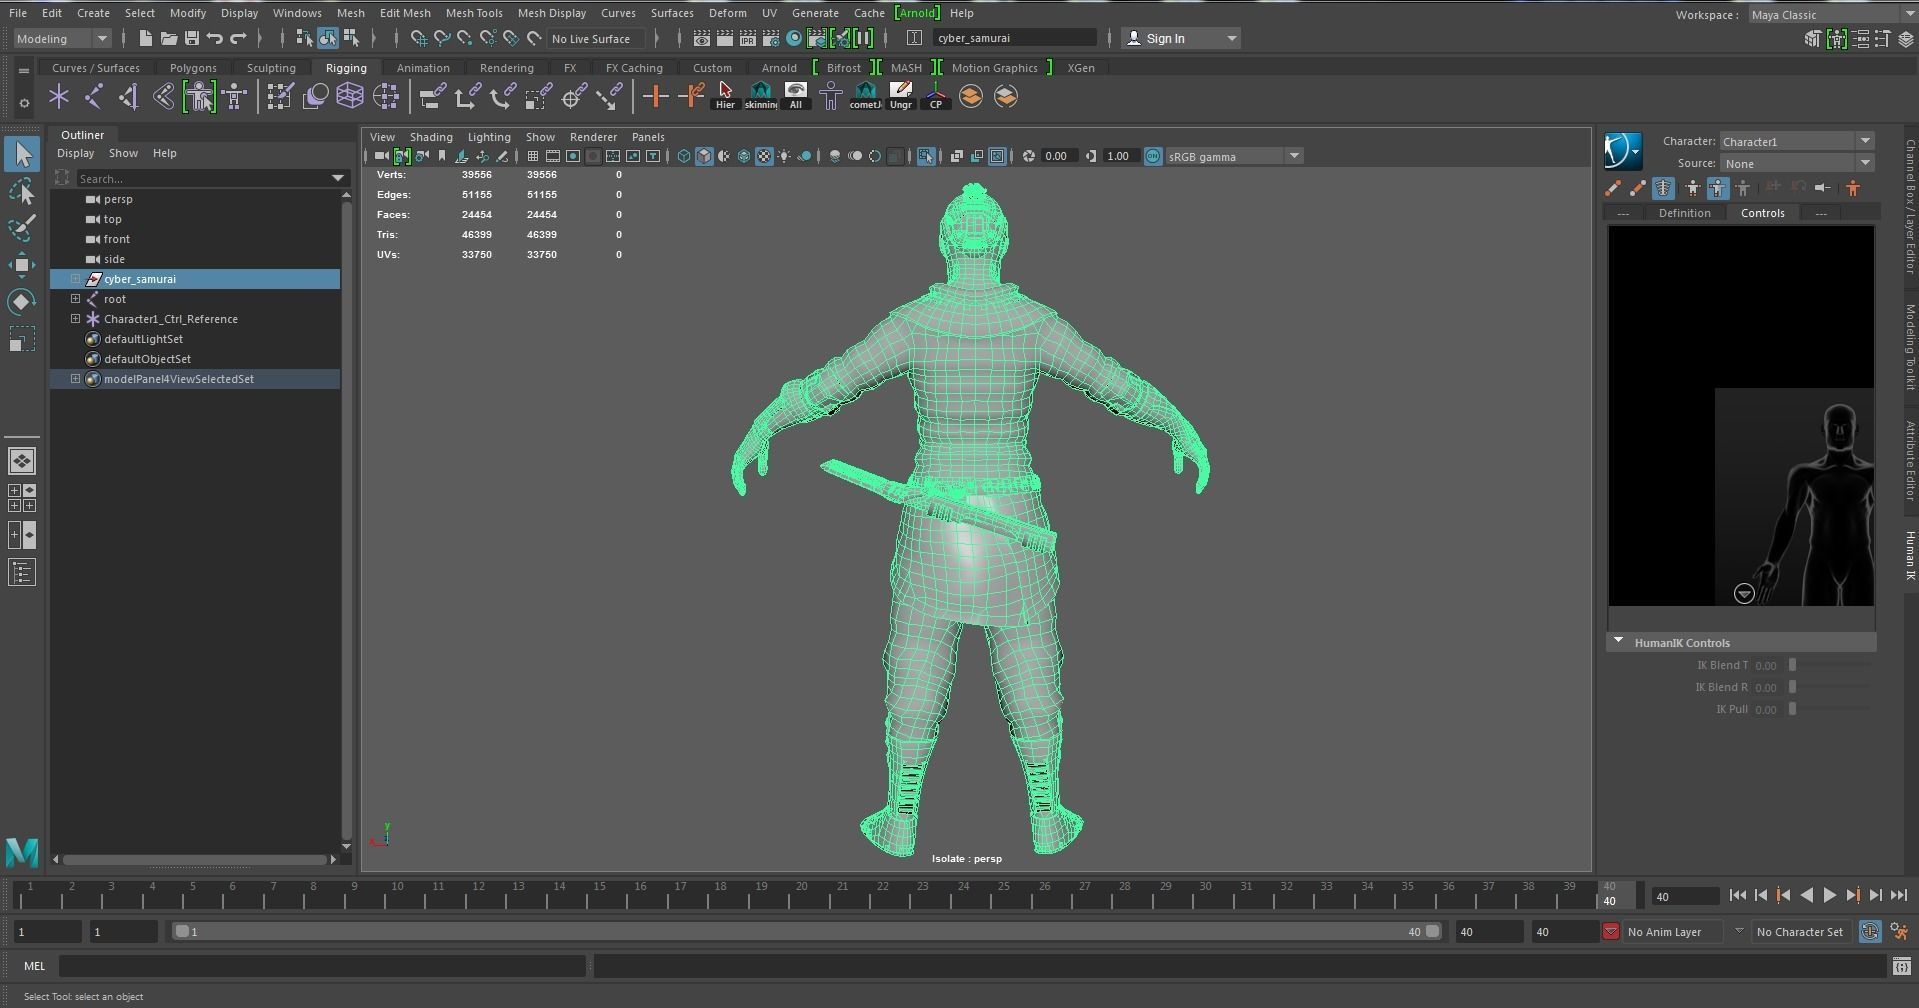Click the No Live Surface field
The width and height of the screenshot is (1919, 1008).
coord(597,39)
